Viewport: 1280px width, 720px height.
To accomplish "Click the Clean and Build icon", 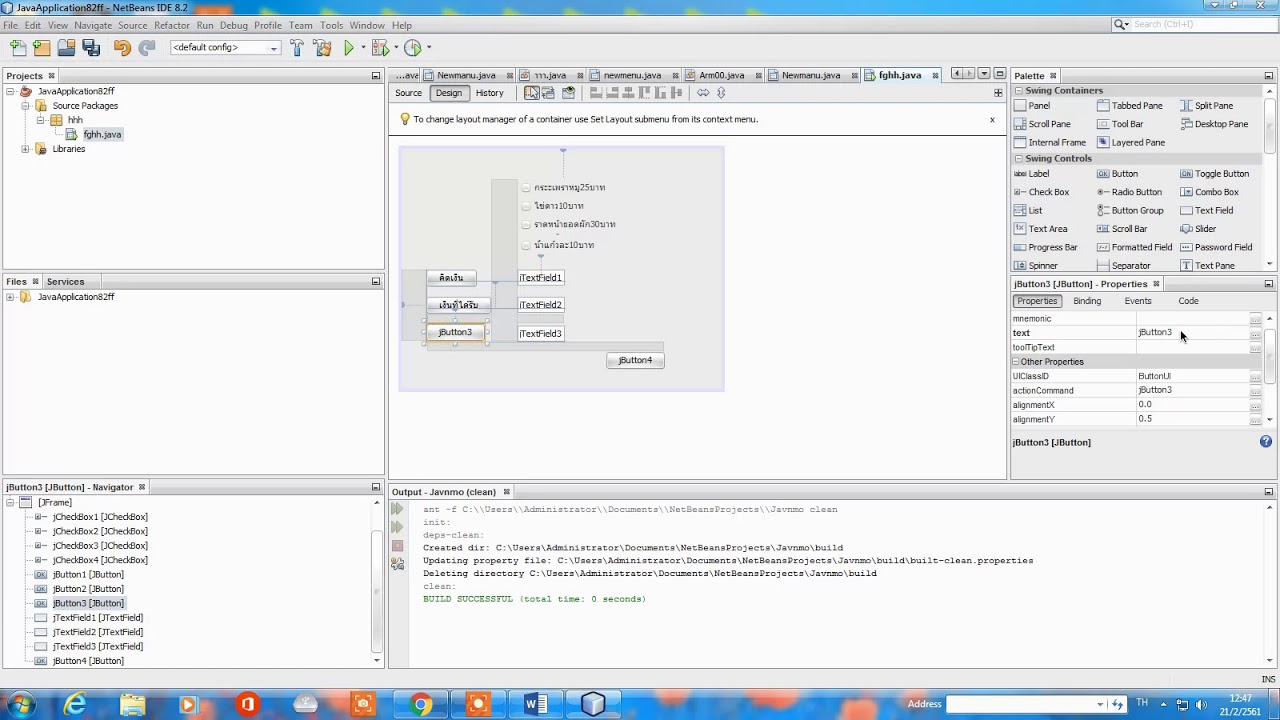I will coord(322,47).
